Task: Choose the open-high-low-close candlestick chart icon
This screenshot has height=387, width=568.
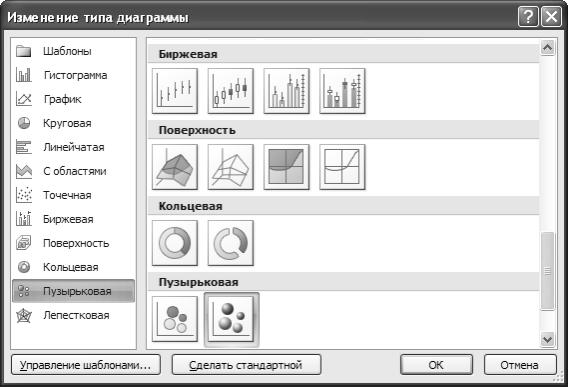Action: pos(231,91)
